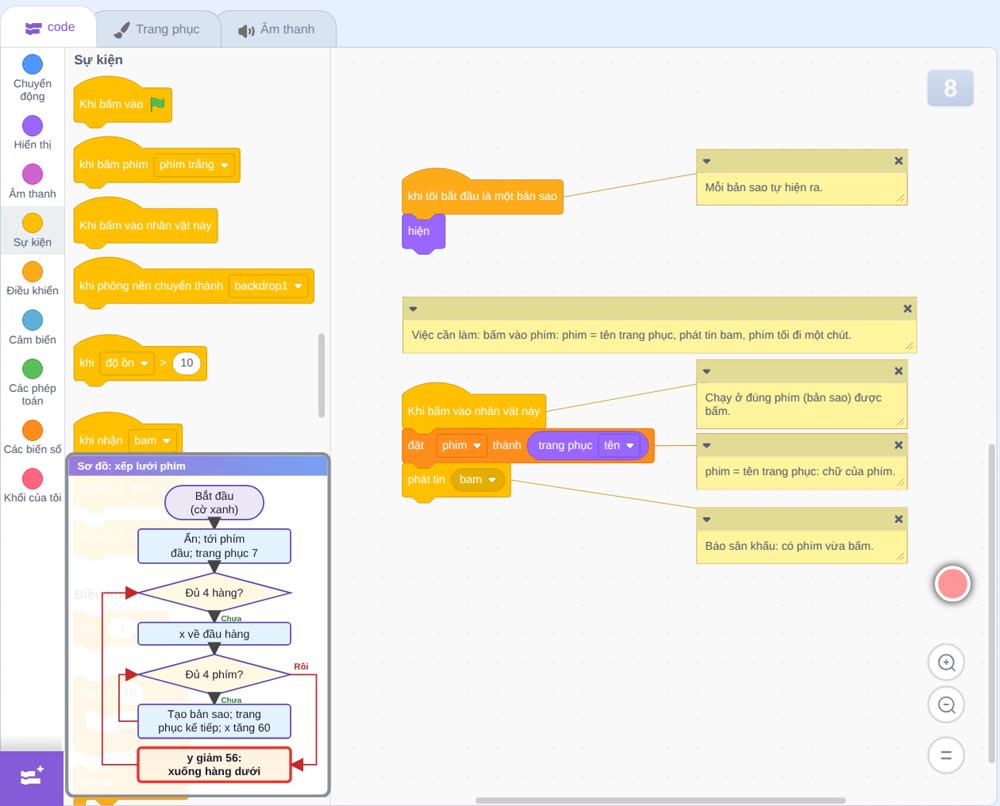Click the number 8 badge

[x=950, y=88]
